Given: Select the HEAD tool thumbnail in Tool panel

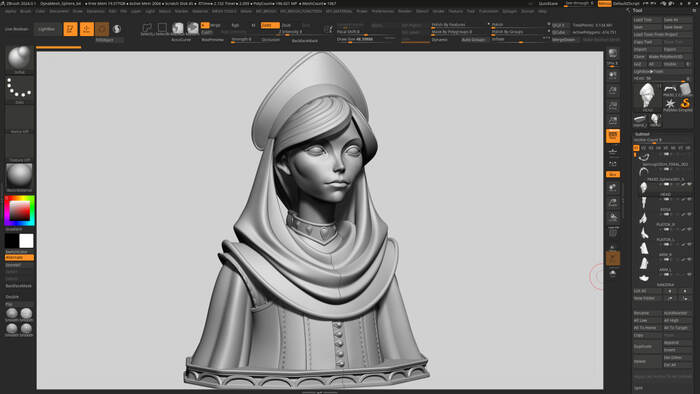Looking at the screenshot, I should coord(647,97).
